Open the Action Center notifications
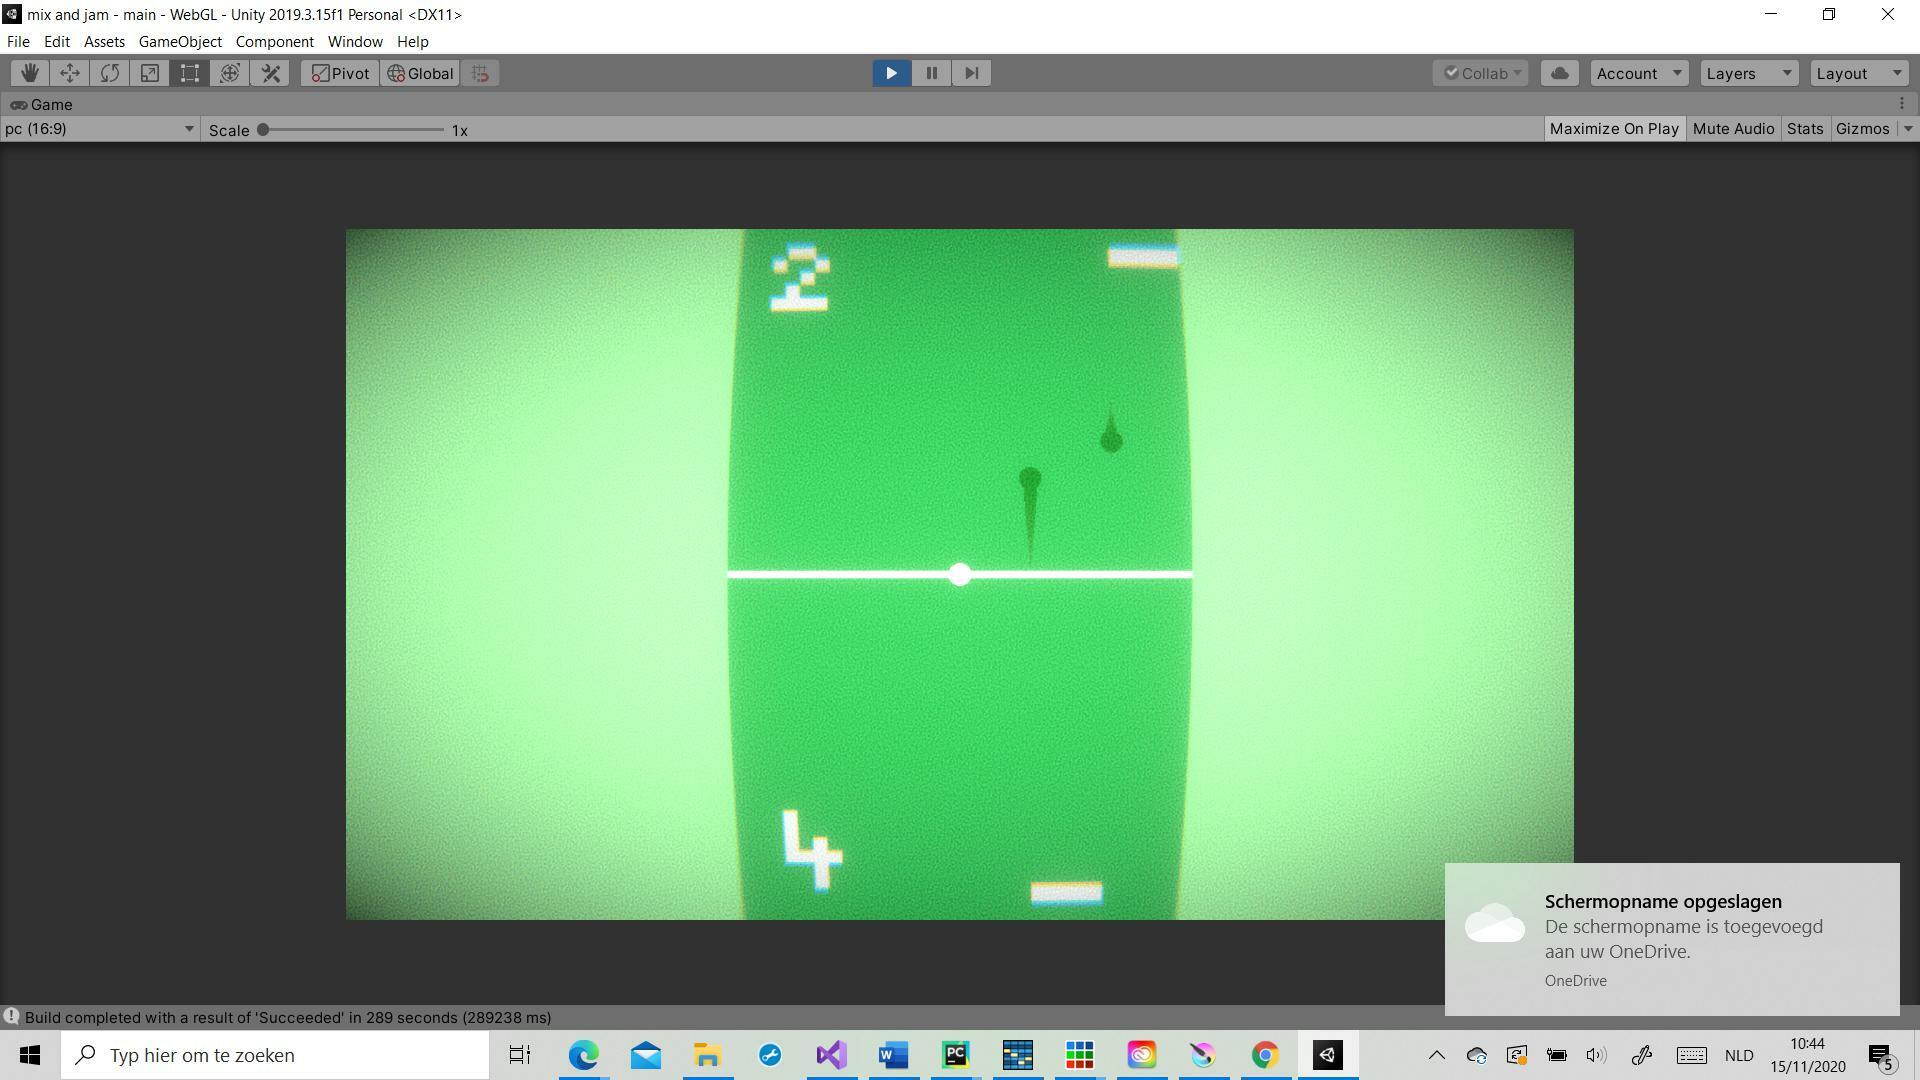The width and height of the screenshot is (1920, 1080). [x=1881, y=1055]
